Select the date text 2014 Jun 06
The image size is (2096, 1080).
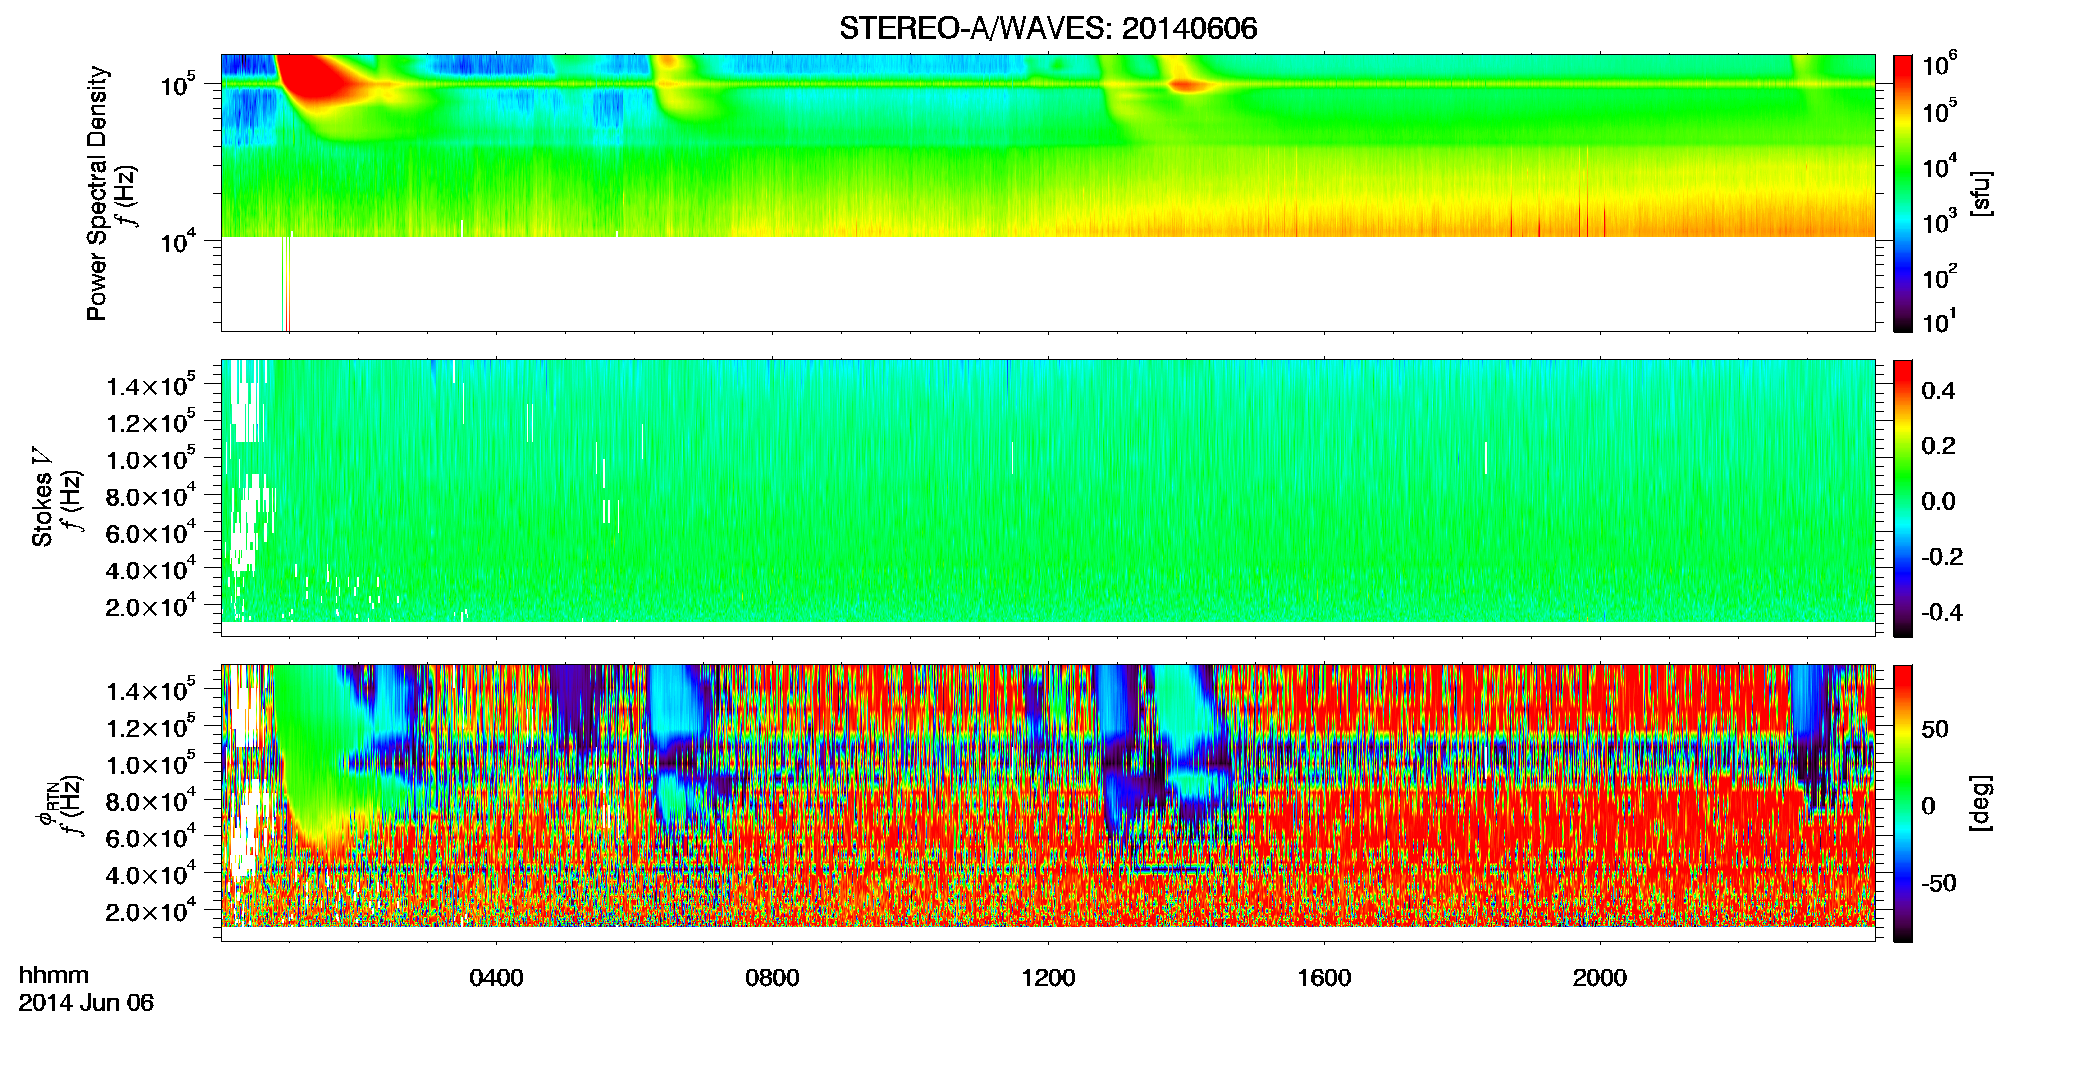coord(86,1002)
